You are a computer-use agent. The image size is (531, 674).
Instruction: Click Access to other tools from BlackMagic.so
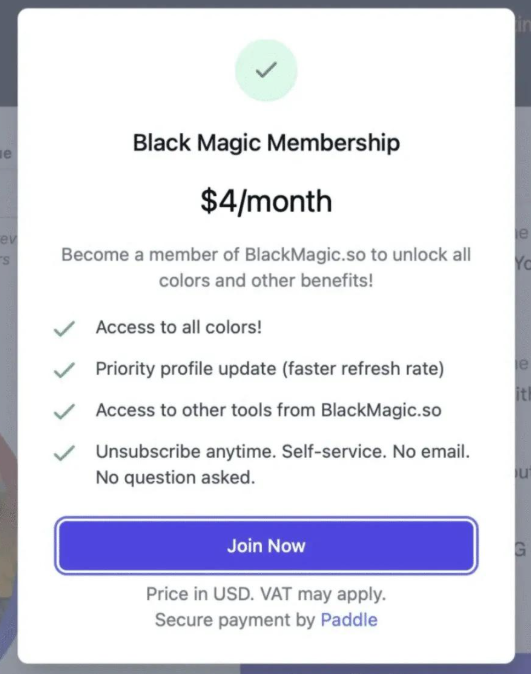coord(269,410)
